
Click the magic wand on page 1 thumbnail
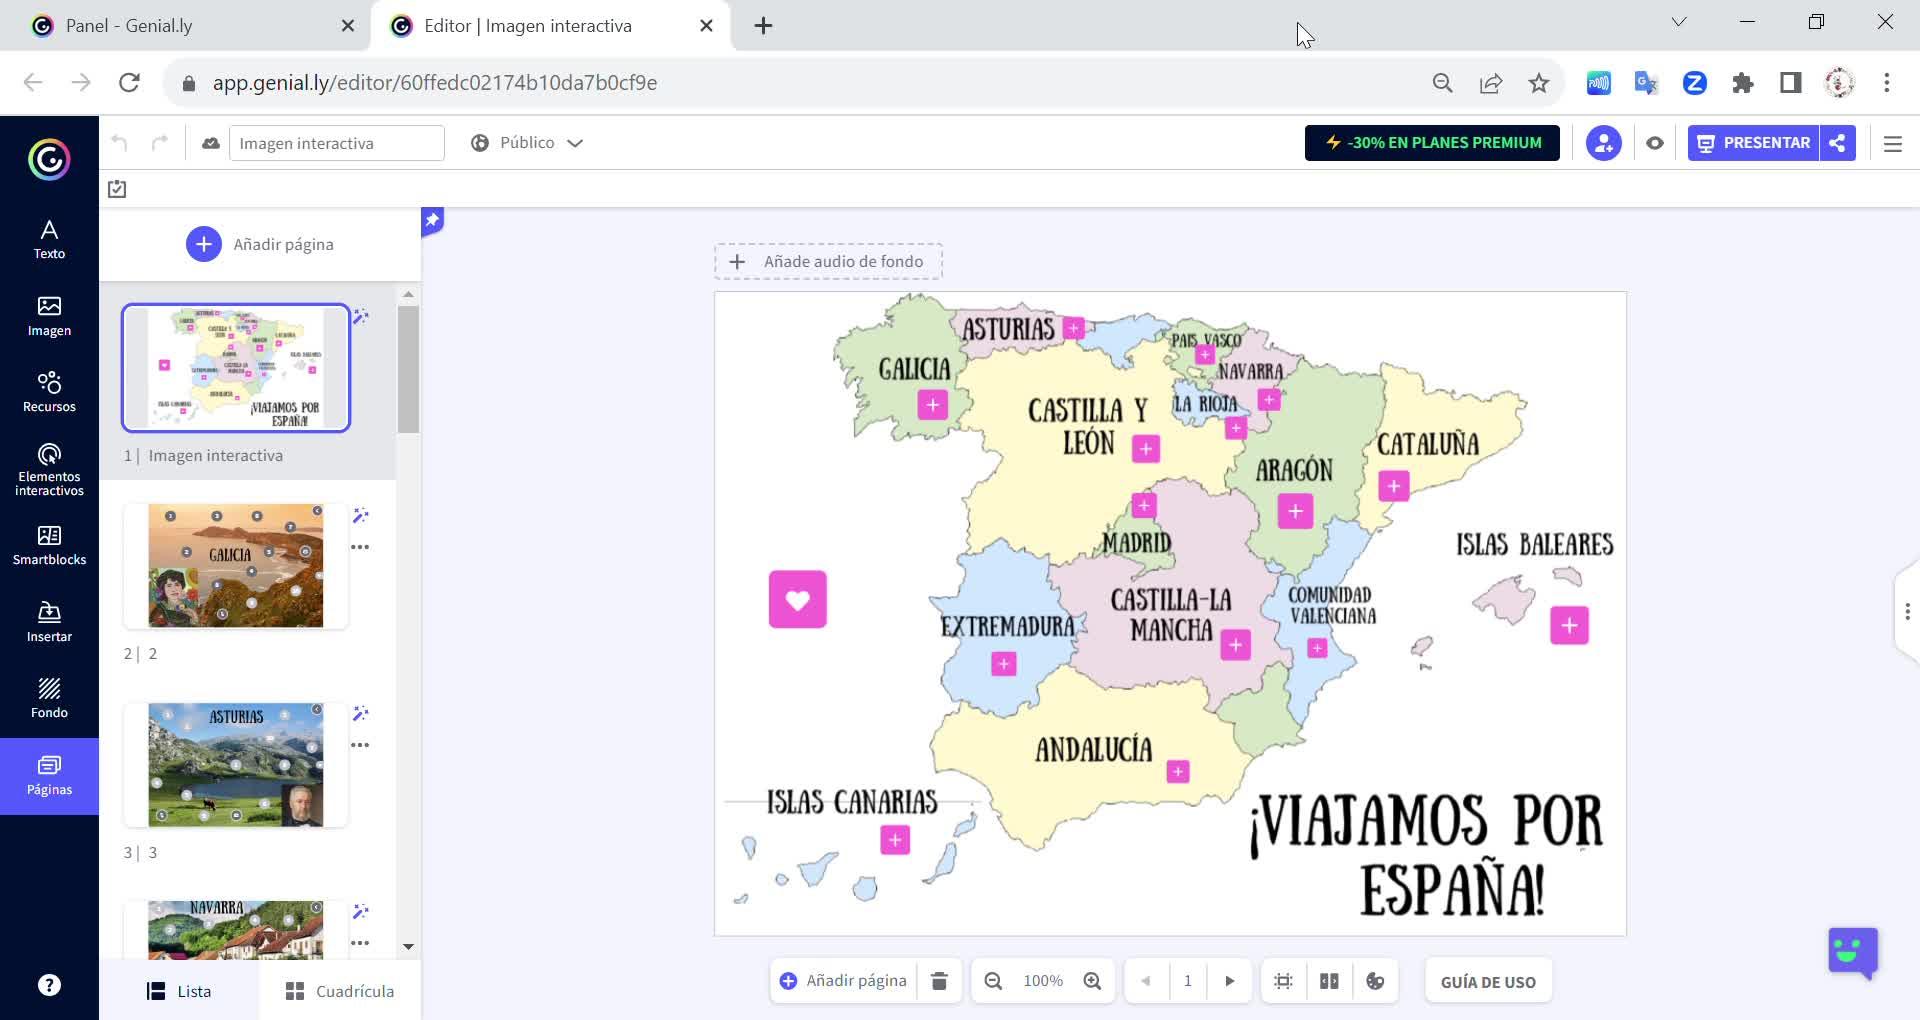click(x=361, y=317)
